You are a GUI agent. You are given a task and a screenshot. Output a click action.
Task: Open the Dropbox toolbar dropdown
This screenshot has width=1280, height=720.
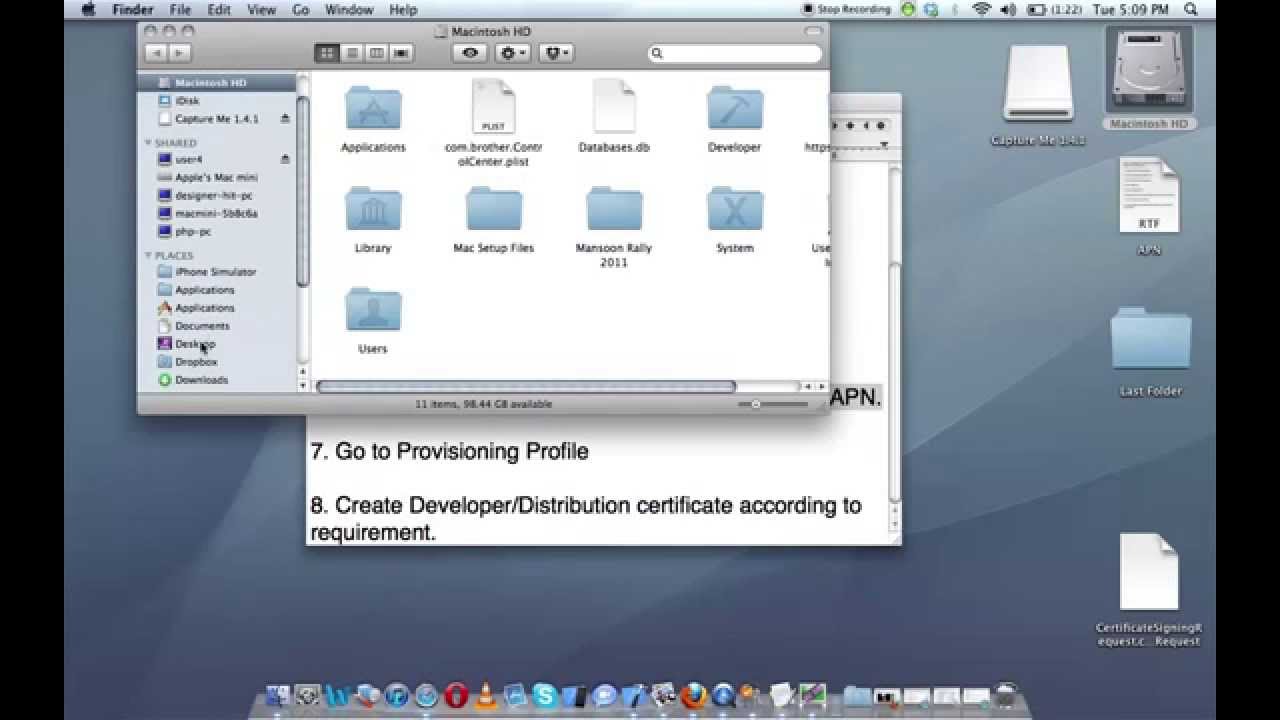[555, 53]
